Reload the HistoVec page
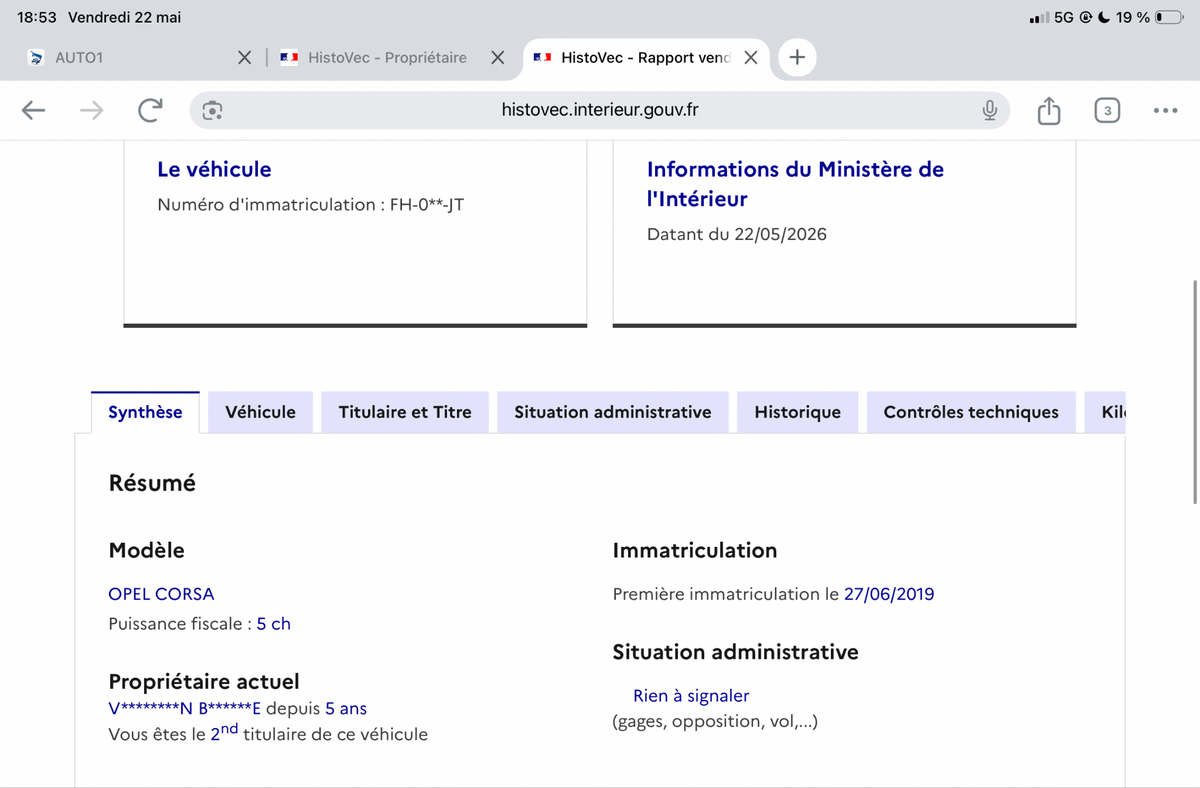The image size is (1200, 788). pyautogui.click(x=150, y=111)
